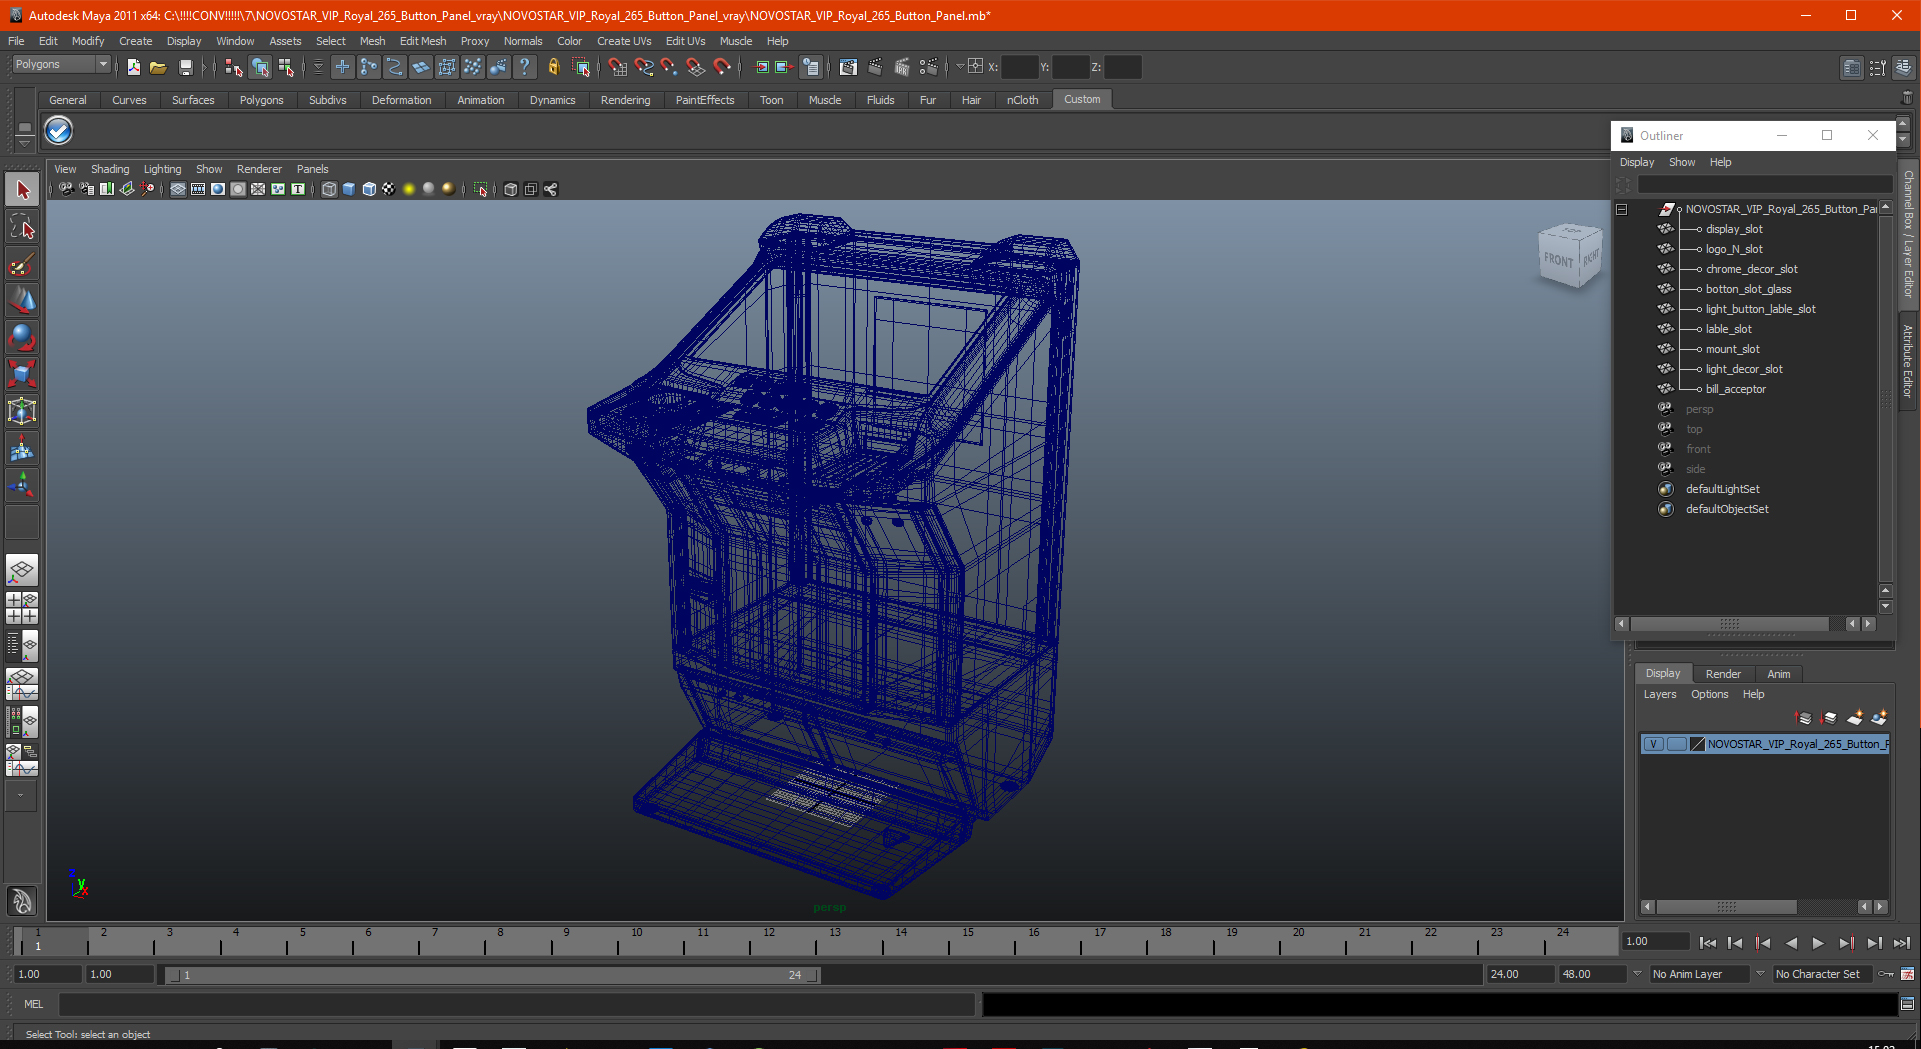Click the snap to grids magnet
The height and width of the screenshot is (1049, 1921).
[617, 67]
